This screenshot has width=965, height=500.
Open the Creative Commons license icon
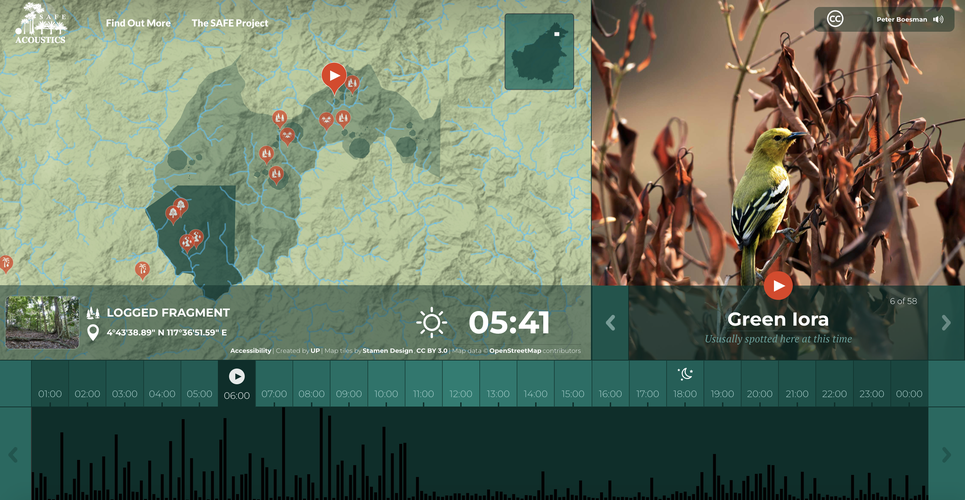pyautogui.click(x=835, y=19)
